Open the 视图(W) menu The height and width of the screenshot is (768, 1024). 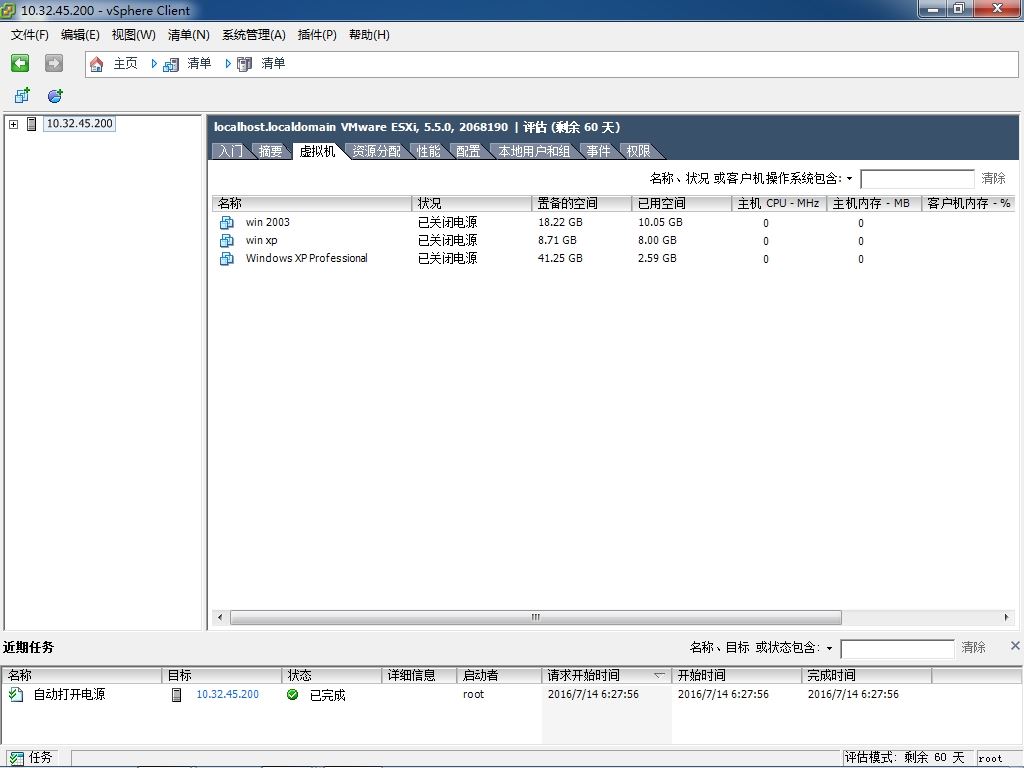[133, 35]
